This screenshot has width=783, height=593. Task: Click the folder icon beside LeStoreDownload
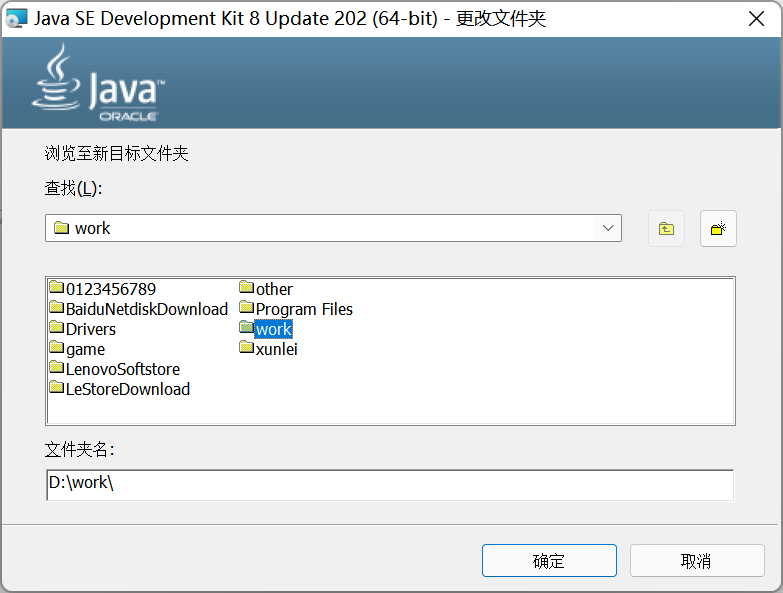(x=57, y=387)
